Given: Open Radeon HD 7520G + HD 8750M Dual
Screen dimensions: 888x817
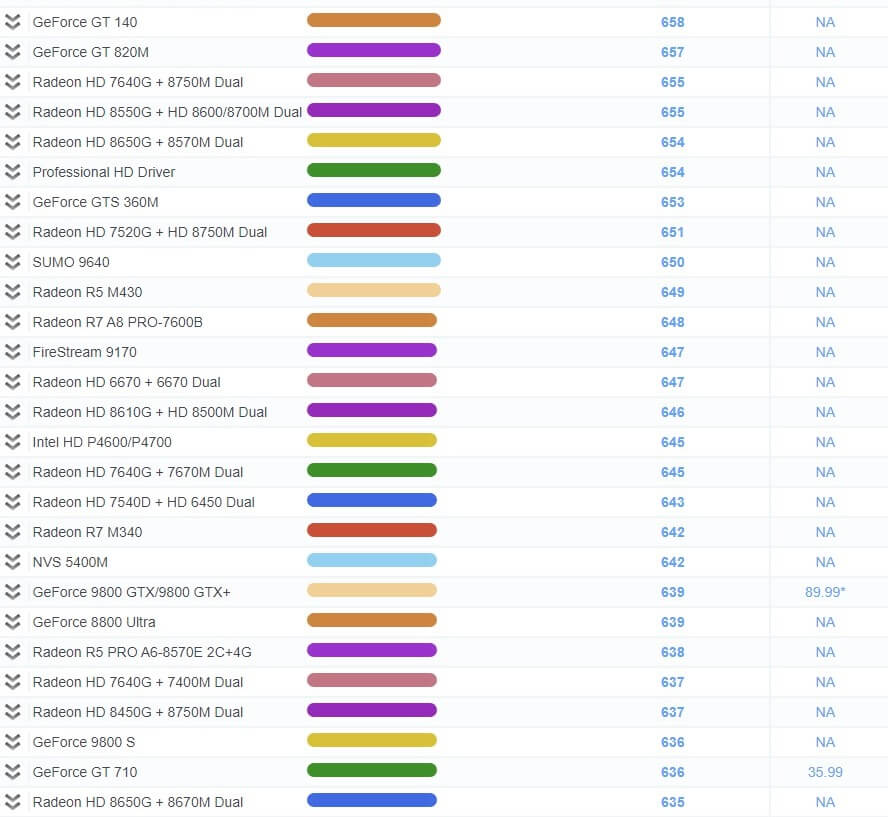Looking at the screenshot, I should click(150, 232).
